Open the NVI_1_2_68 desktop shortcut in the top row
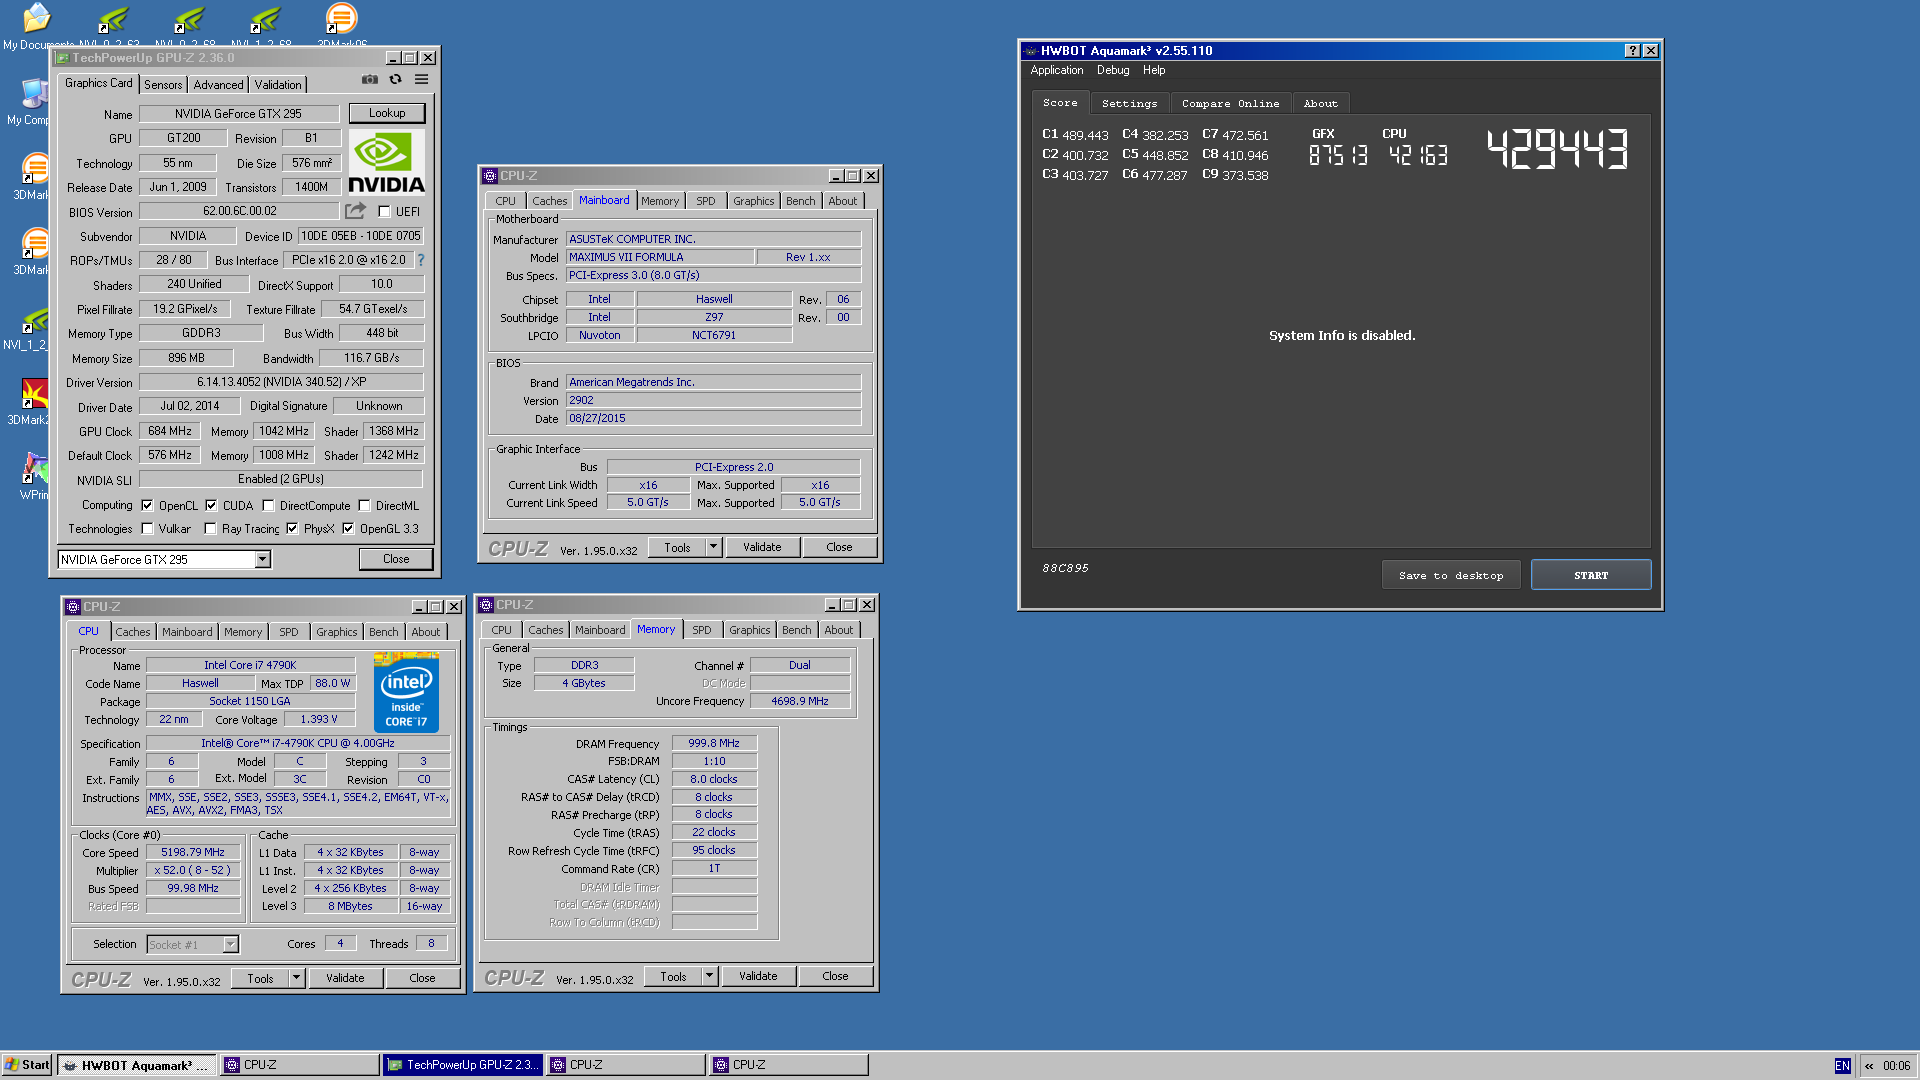 [264, 18]
